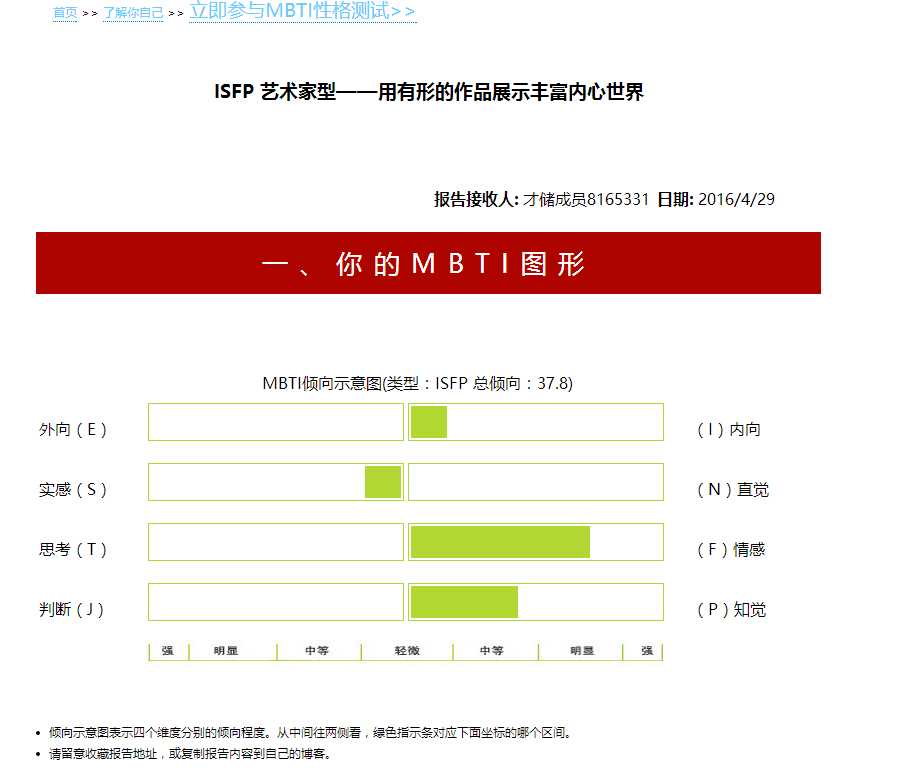Image resolution: width=900 pixels, height=773 pixels.
Task: Click the green introvert (I) indicator bar
Action: (x=429, y=422)
